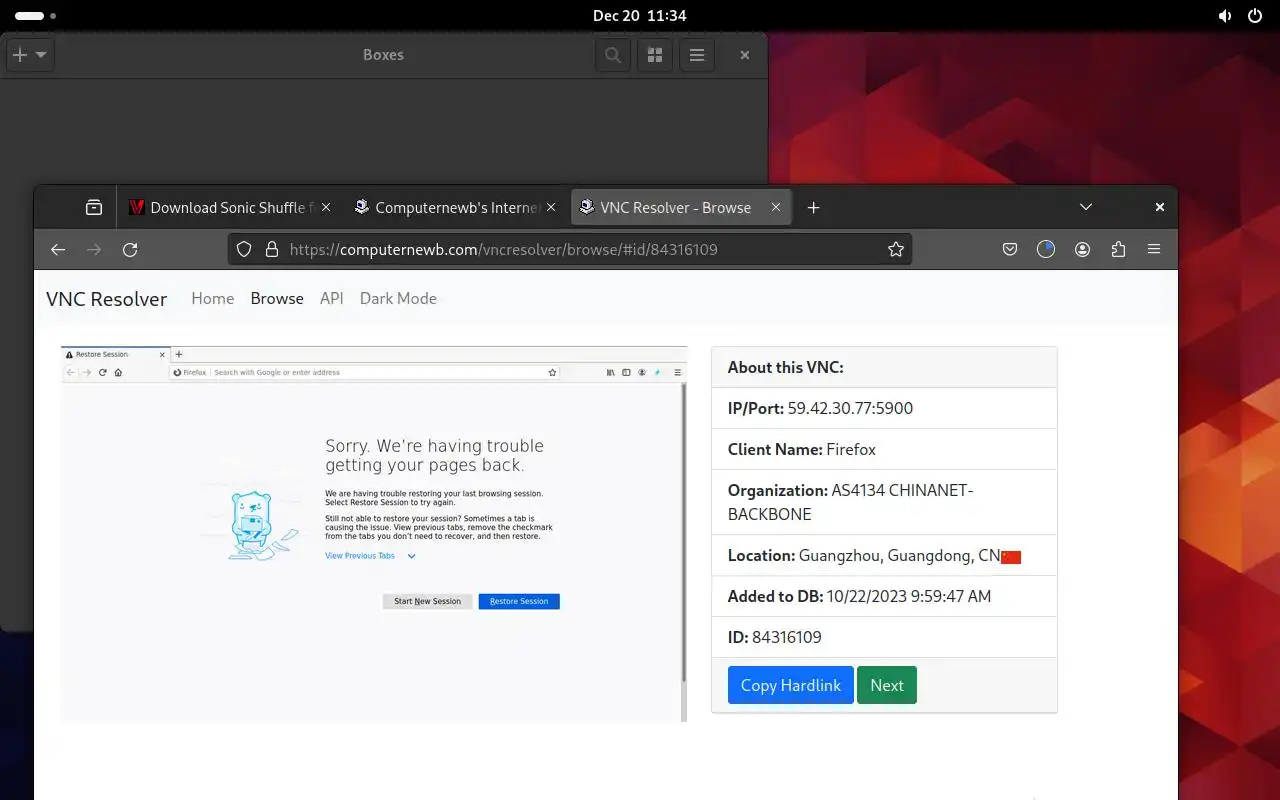This screenshot has width=1280, height=800.
Task: Click the Client Name: Firefox row
Action: tap(884, 449)
